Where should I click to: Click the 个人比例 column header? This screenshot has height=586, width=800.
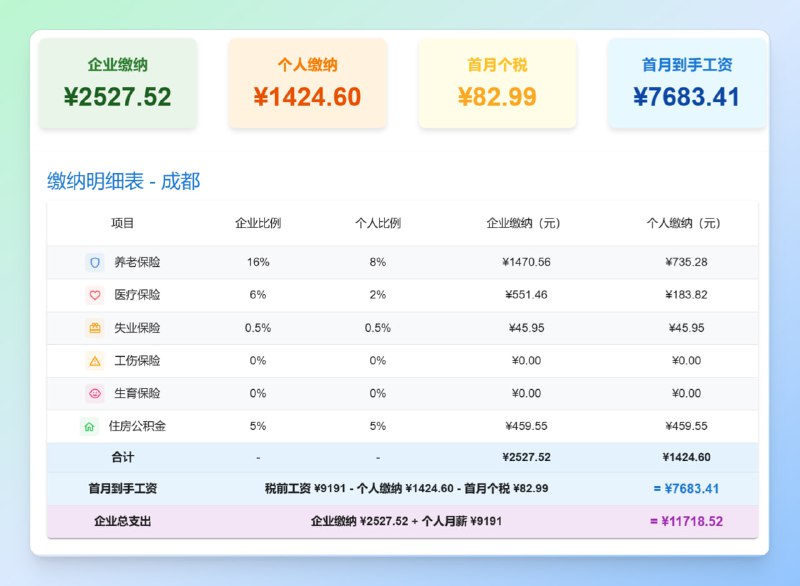(377, 224)
